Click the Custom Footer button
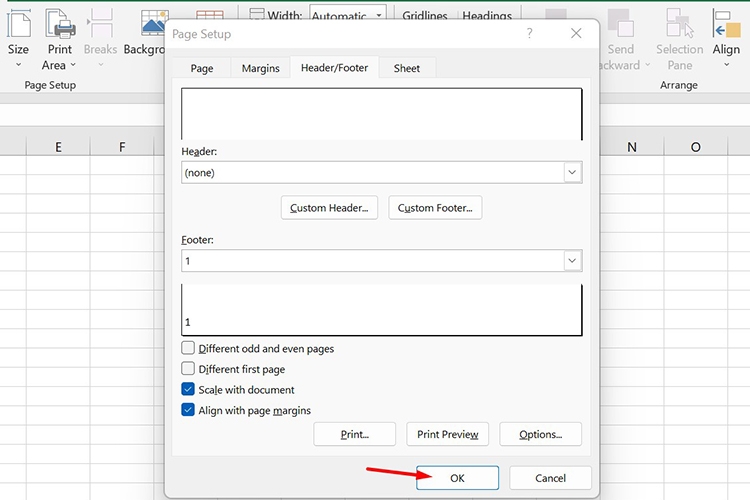Viewport: 750px width, 500px height. 435,208
